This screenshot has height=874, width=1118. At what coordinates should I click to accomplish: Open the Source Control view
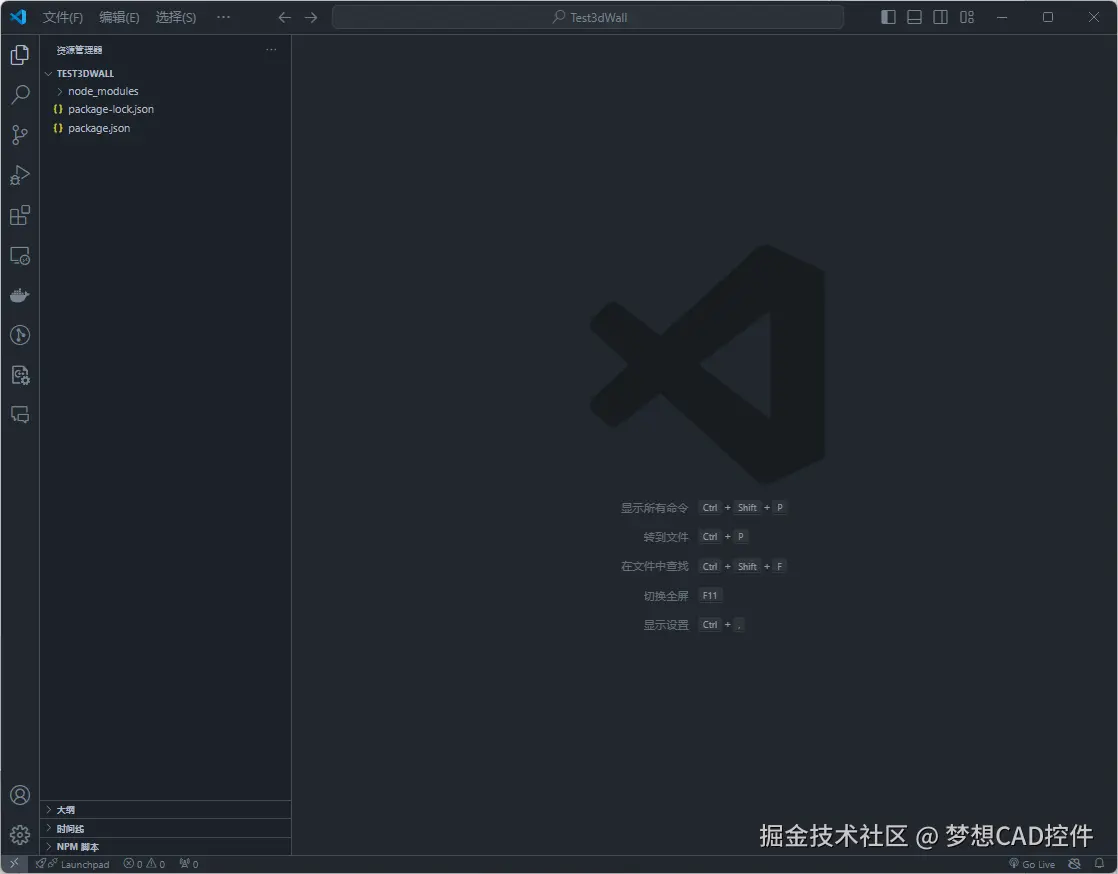20,135
